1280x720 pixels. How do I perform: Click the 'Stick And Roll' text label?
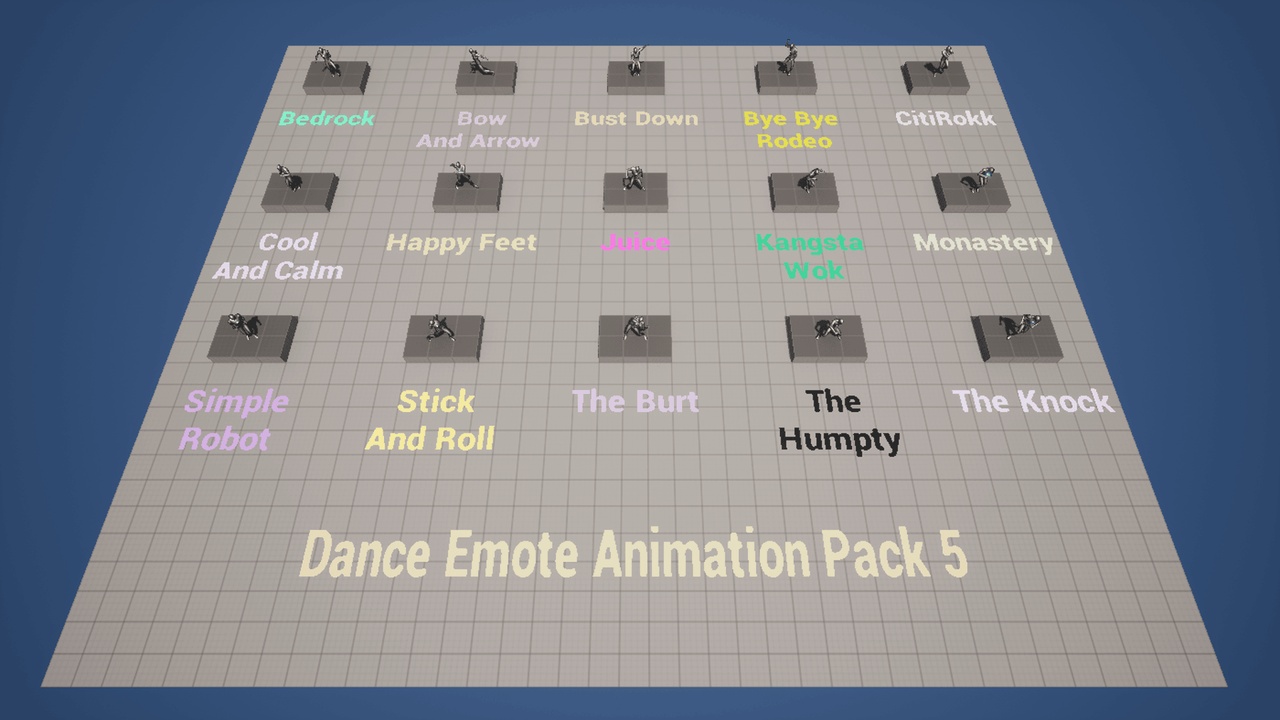tap(430, 420)
